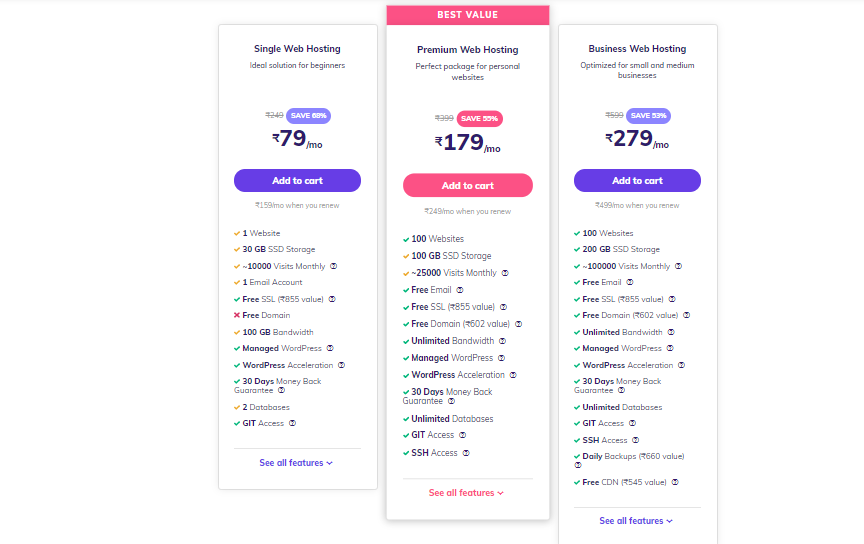
Task: Click info icon beside Single plan's WordPress Acceleration
Action: pos(342,365)
